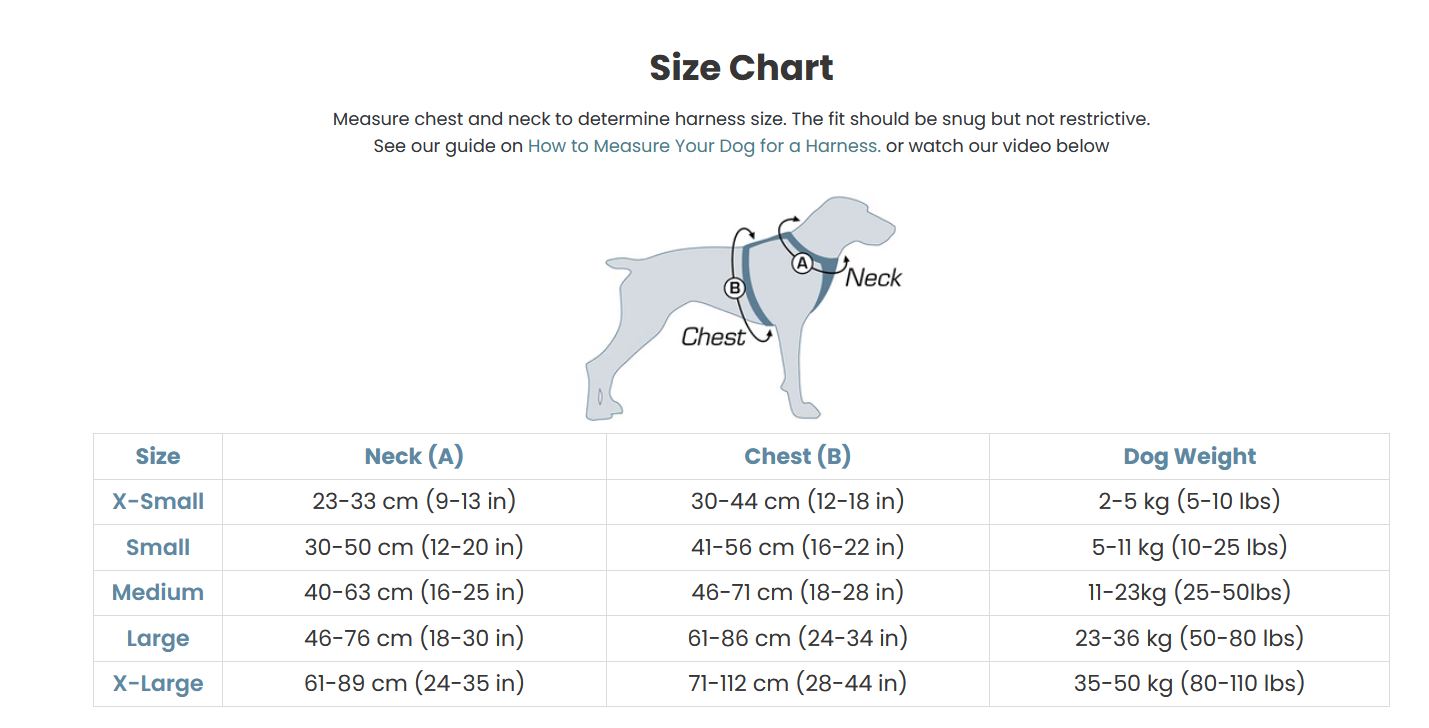
Task: Click the Small size row label
Action: point(158,548)
